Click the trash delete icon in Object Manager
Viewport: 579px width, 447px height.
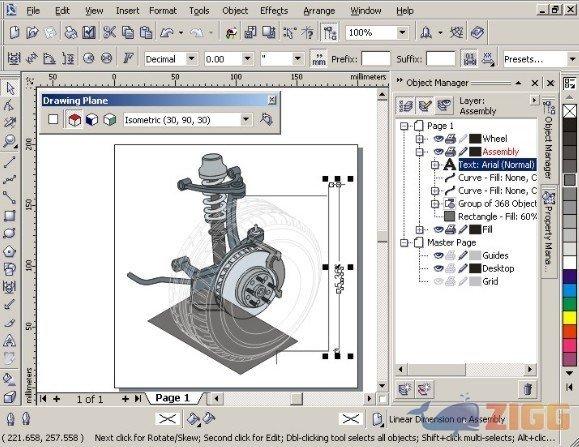(527, 389)
